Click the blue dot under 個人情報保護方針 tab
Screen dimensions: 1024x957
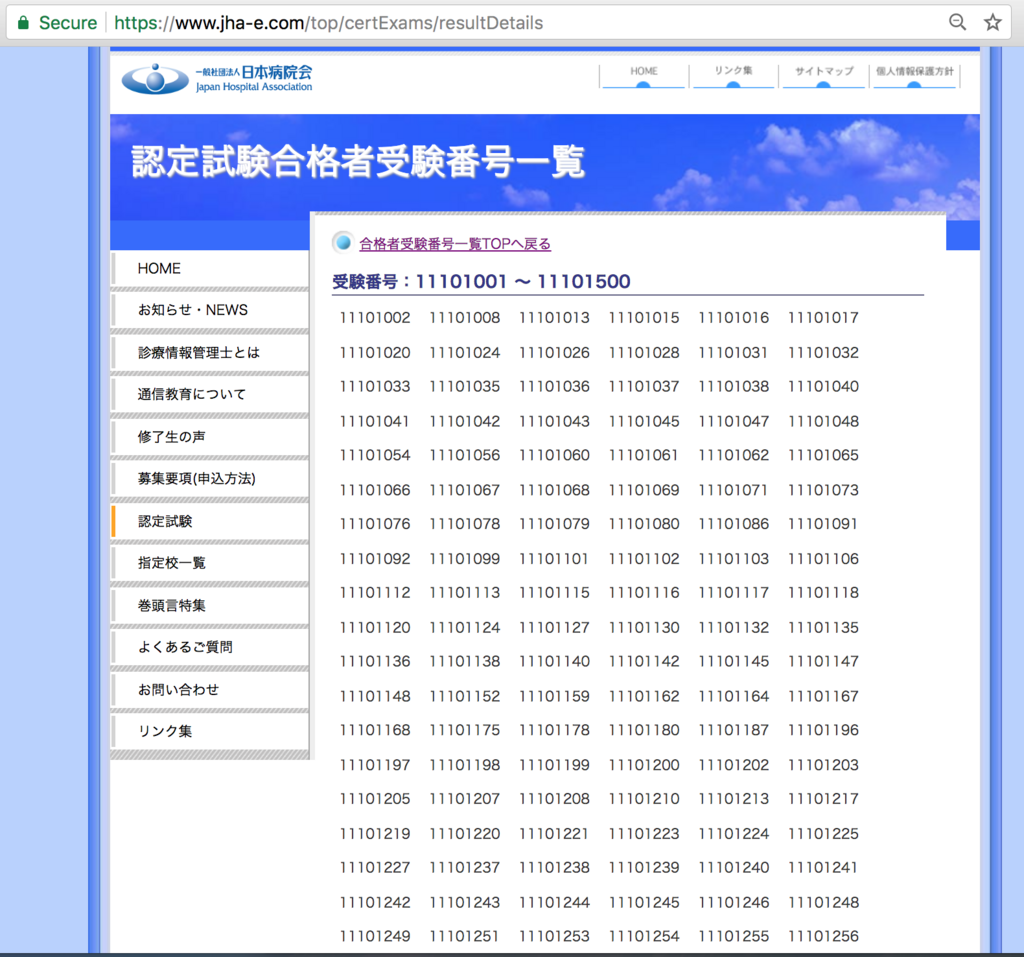pyautogui.click(x=914, y=83)
